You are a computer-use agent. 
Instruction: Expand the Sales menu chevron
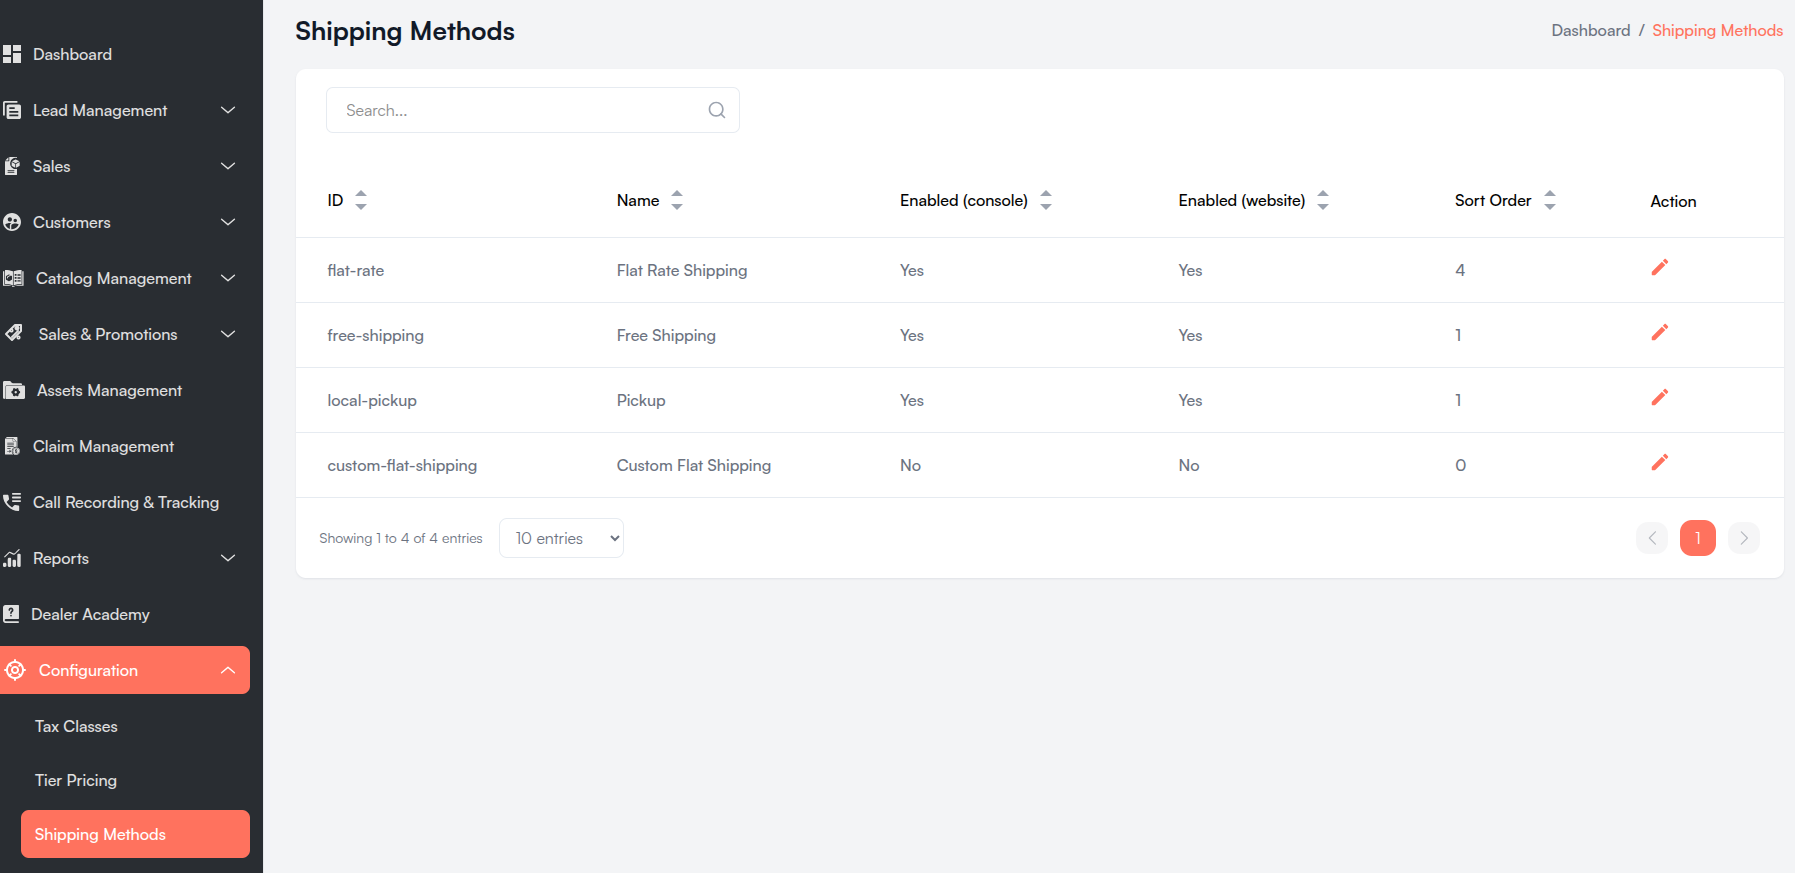pyautogui.click(x=228, y=166)
